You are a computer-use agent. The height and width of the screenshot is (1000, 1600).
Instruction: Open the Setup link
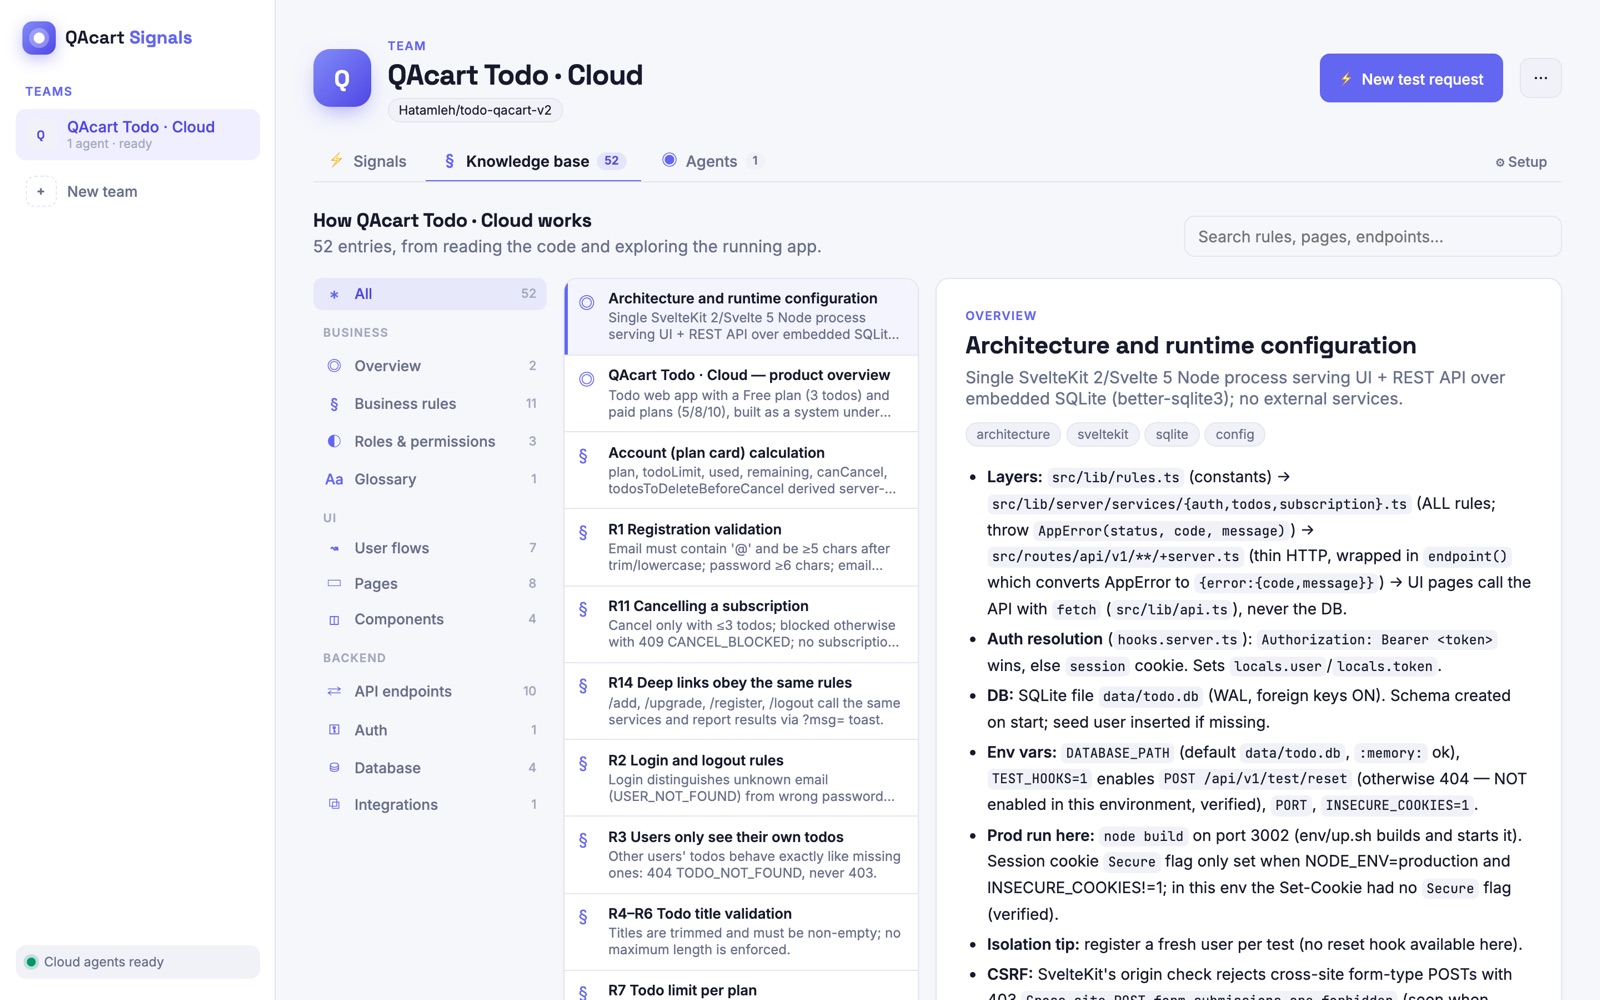point(1521,162)
